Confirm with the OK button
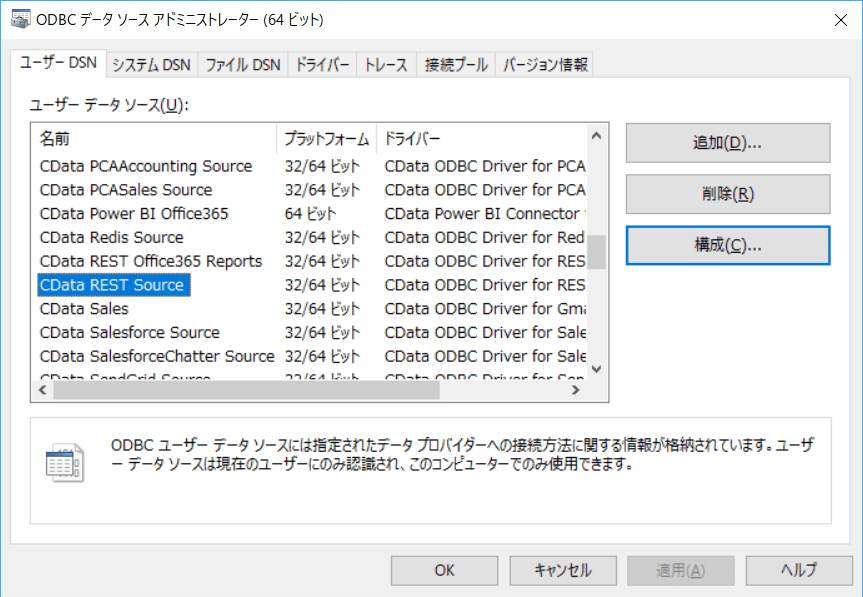Image resolution: width=863 pixels, height=597 pixels. pyautogui.click(x=444, y=571)
